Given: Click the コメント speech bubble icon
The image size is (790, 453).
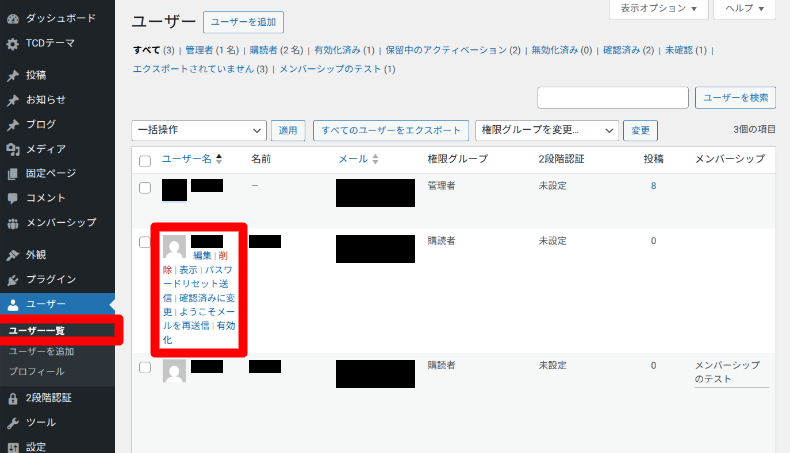Looking at the screenshot, I should (13, 199).
